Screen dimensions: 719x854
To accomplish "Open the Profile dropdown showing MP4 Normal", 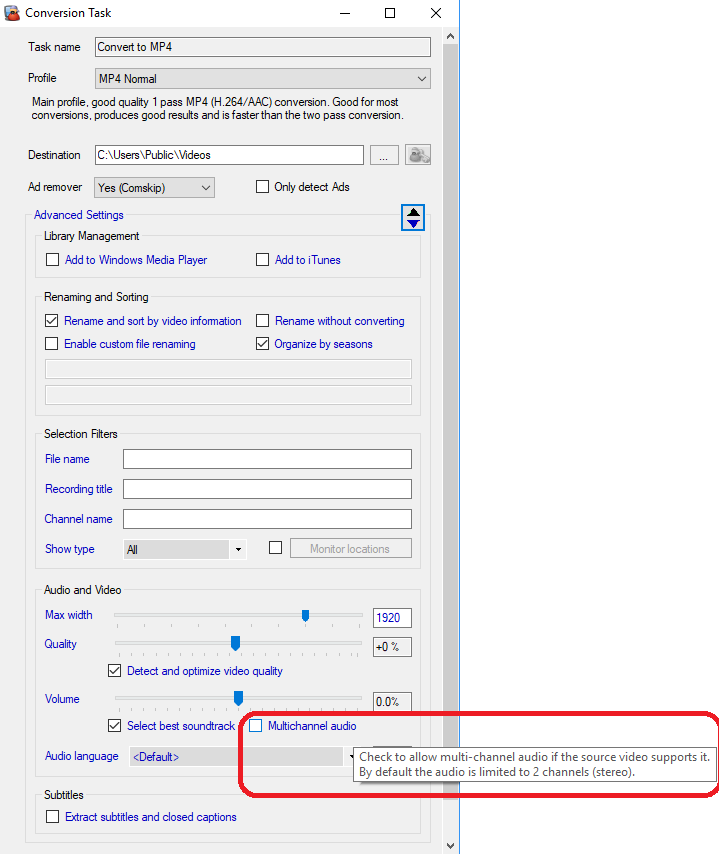I will pyautogui.click(x=262, y=79).
